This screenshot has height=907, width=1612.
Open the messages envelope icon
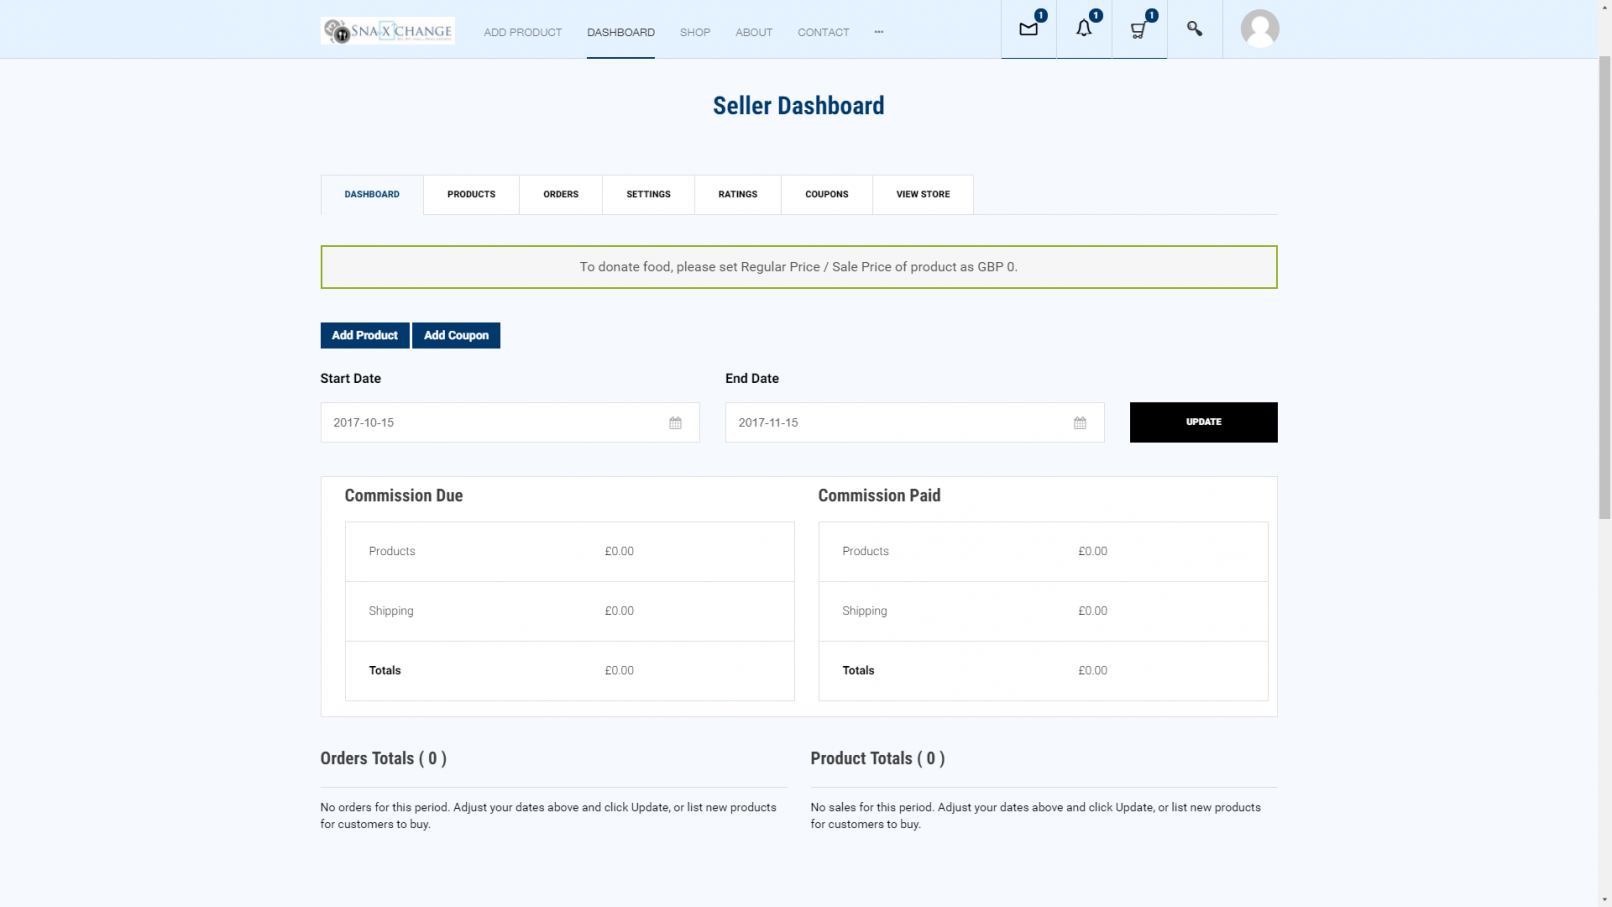tap(1028, 29)
